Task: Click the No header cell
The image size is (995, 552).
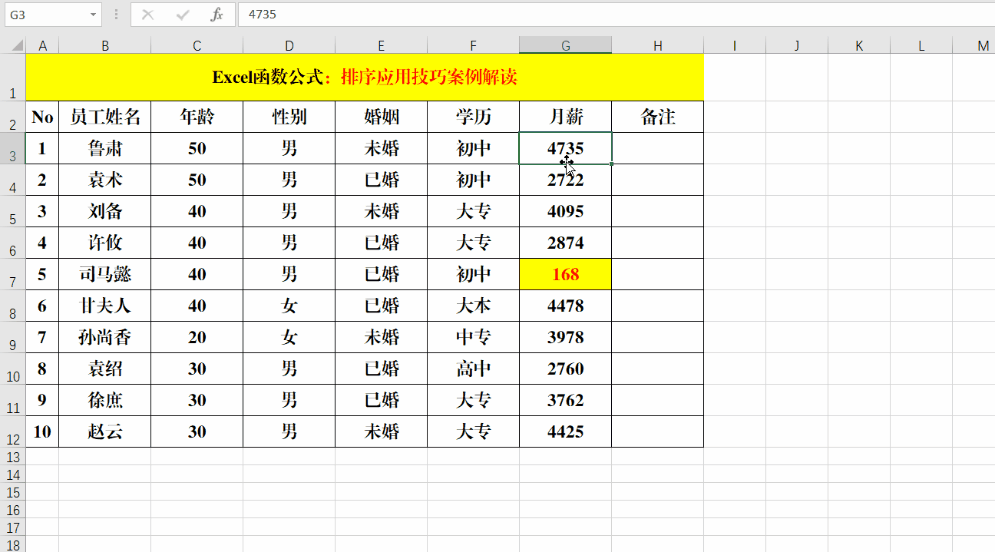Action: click(43, 117)
